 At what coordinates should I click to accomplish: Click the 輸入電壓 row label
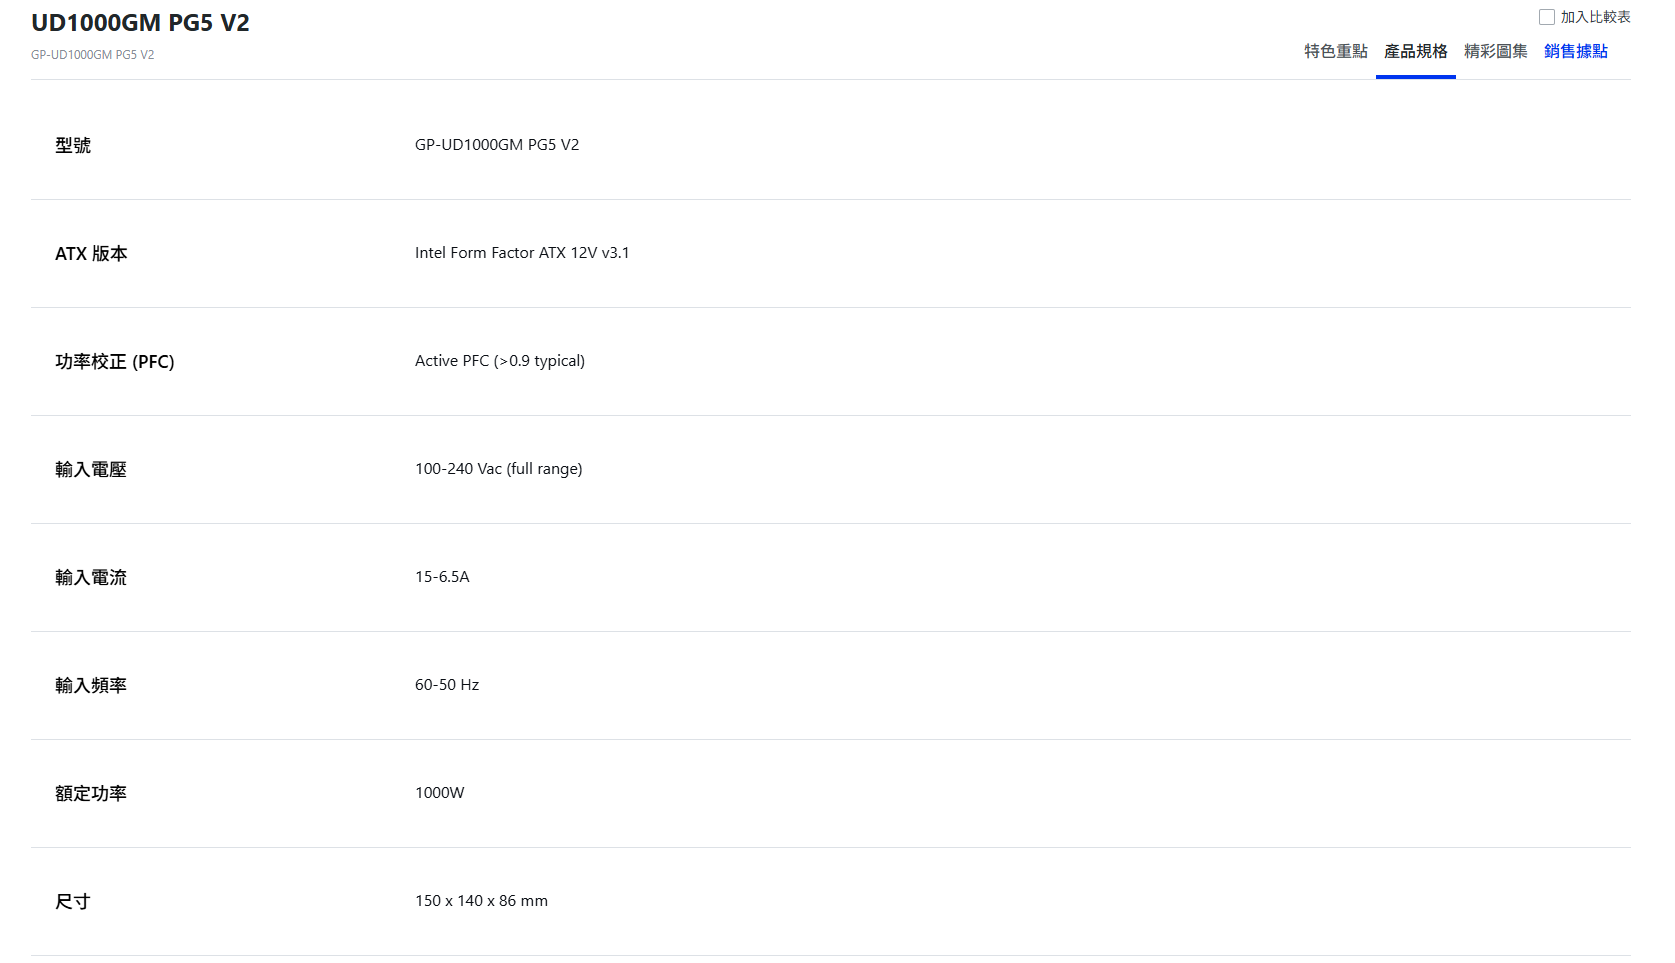91,470
